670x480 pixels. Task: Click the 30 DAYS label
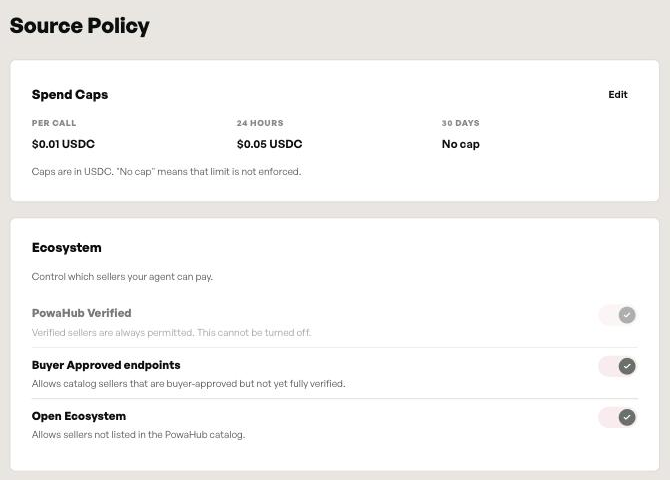coord(461,123)
